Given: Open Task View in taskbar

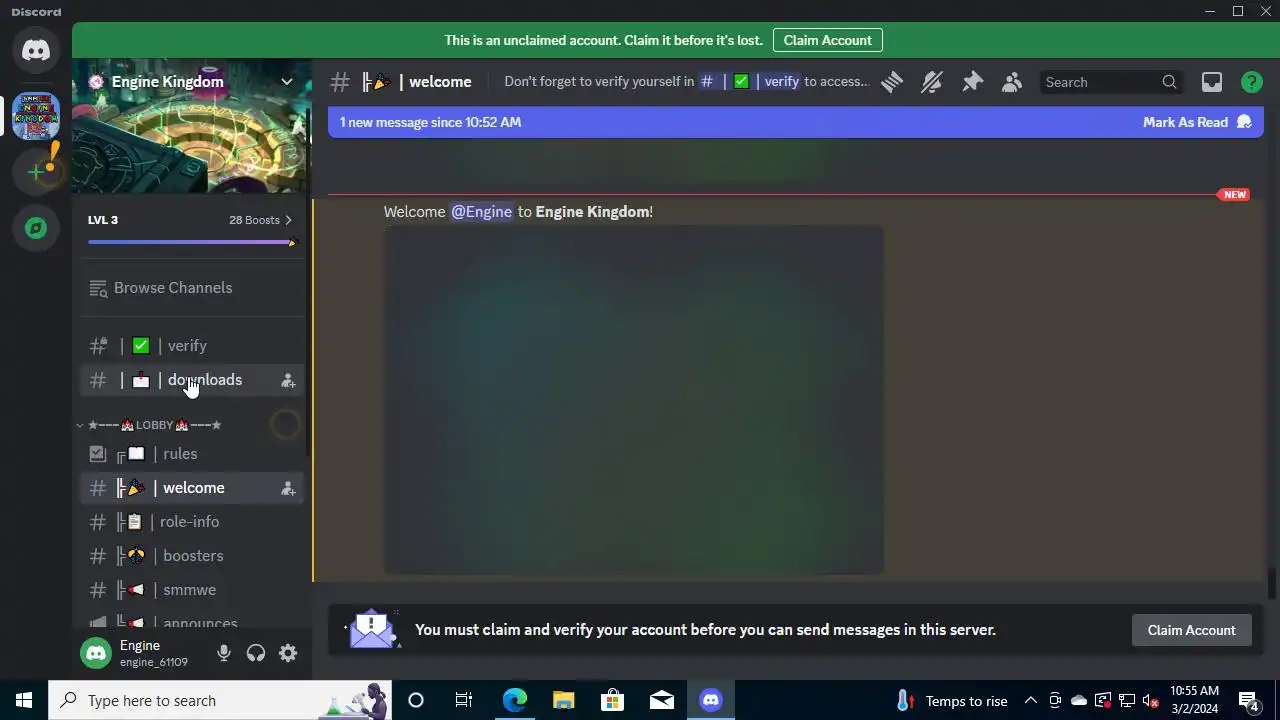Looking at the screenshot, I should point(464,700).
